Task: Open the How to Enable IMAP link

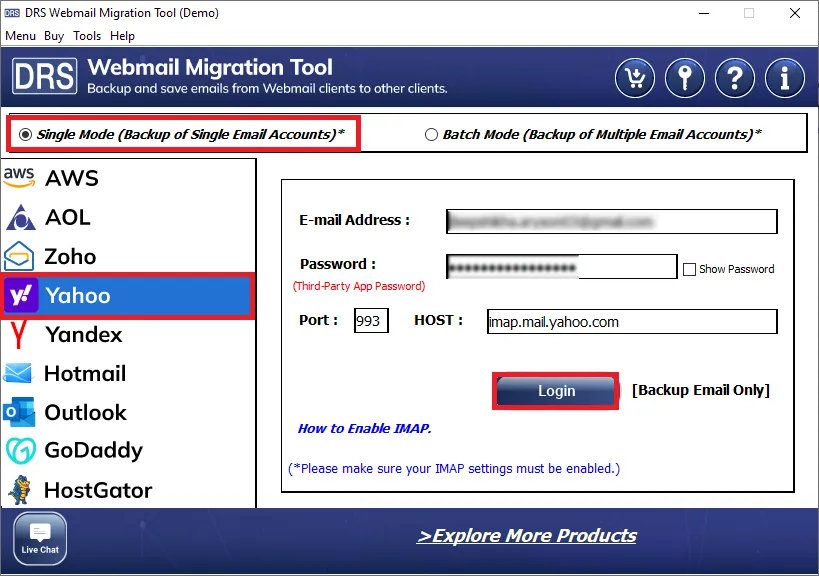Action: click(x=365, y=429)
